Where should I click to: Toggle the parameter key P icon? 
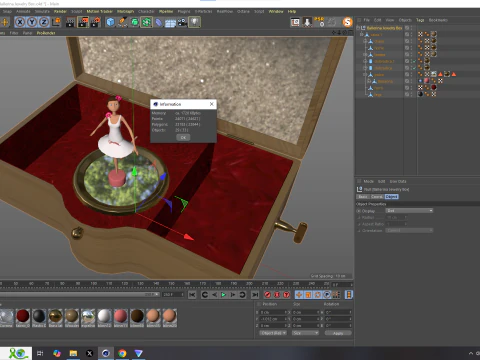click(x=327, y=295)
